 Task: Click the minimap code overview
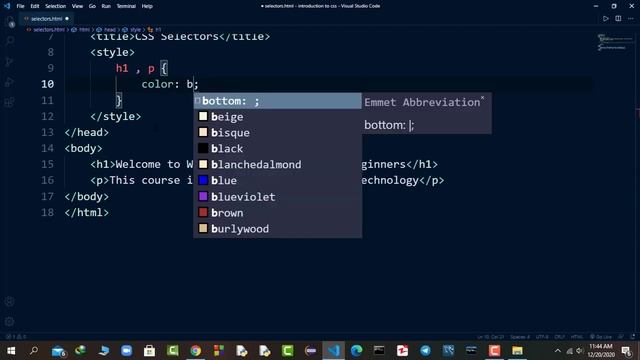click(615, 42)
